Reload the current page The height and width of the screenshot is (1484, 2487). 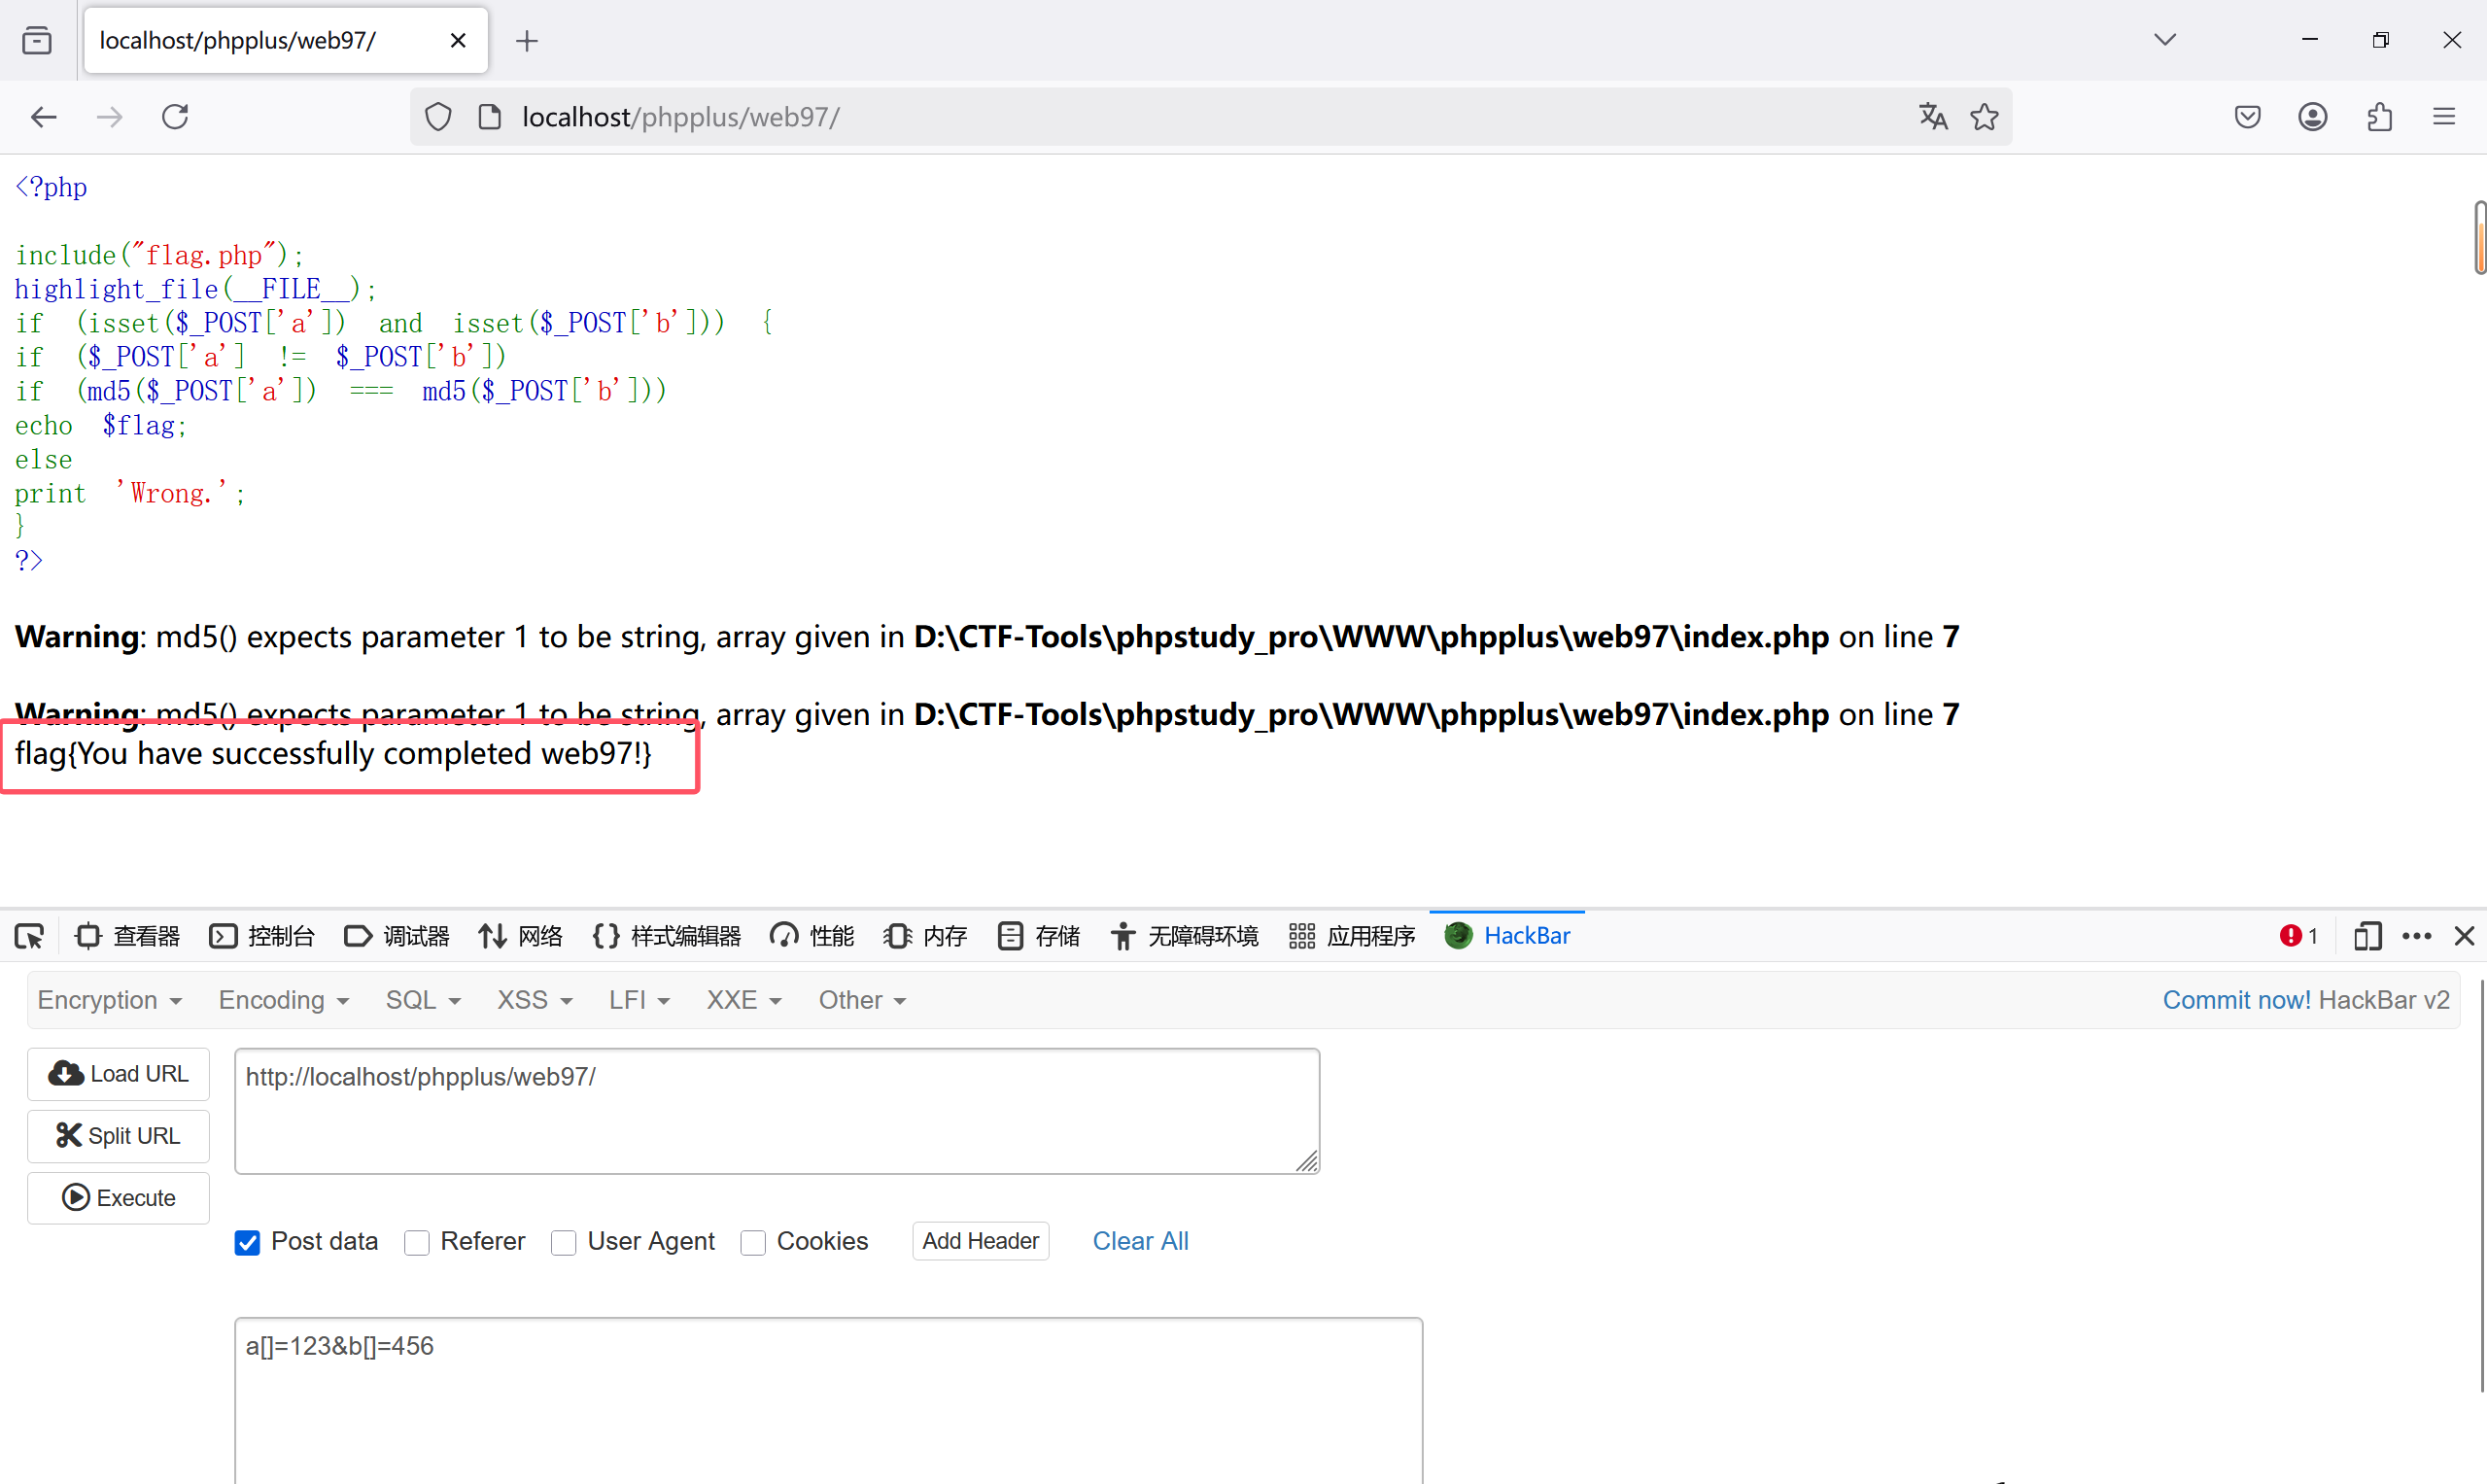(175, 117)
